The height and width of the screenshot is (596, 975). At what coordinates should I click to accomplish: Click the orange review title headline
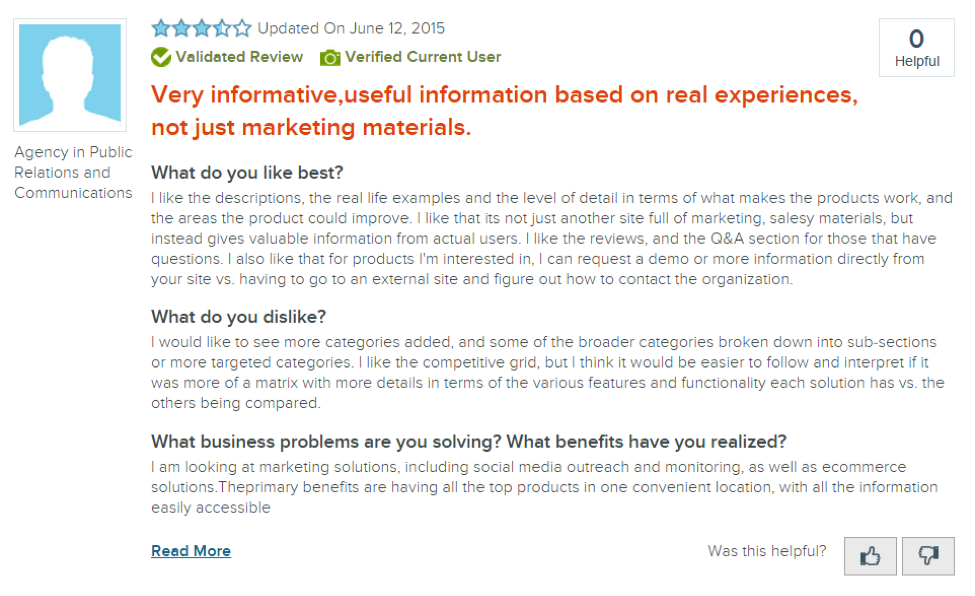[x=504, y=111]
